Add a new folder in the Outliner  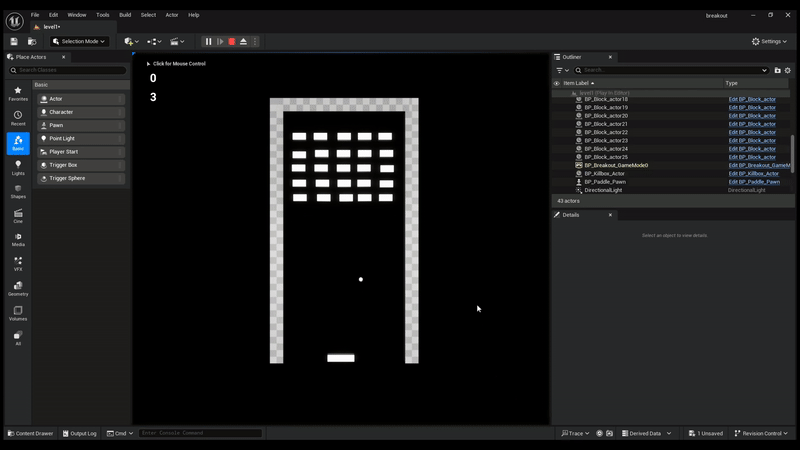pyautogui.click(x=778, y=70)
